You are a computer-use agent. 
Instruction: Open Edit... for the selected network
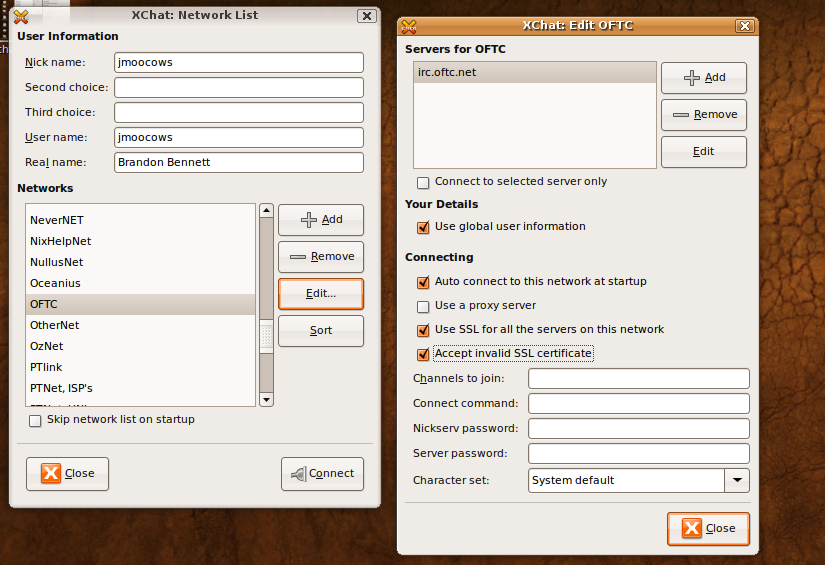(x=321, y=294)
